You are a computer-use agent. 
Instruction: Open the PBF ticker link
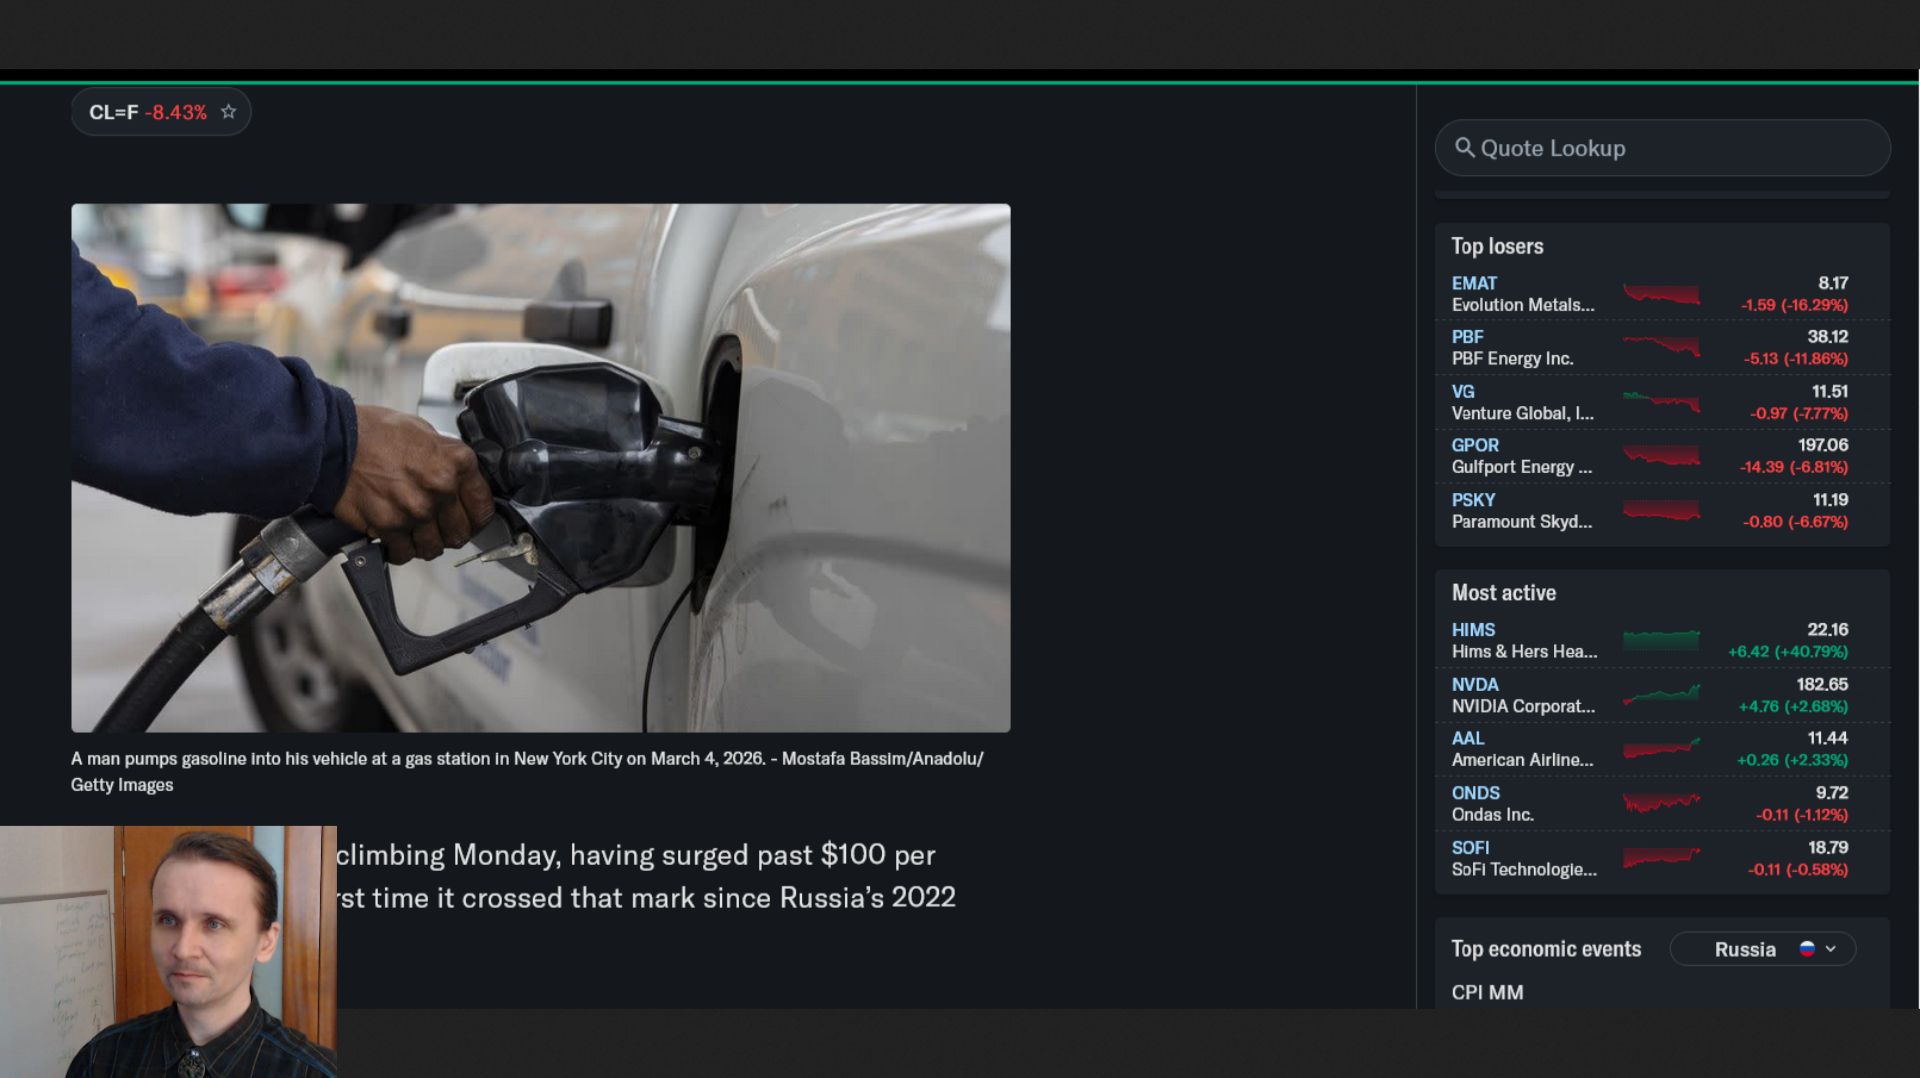point(1467,337)
